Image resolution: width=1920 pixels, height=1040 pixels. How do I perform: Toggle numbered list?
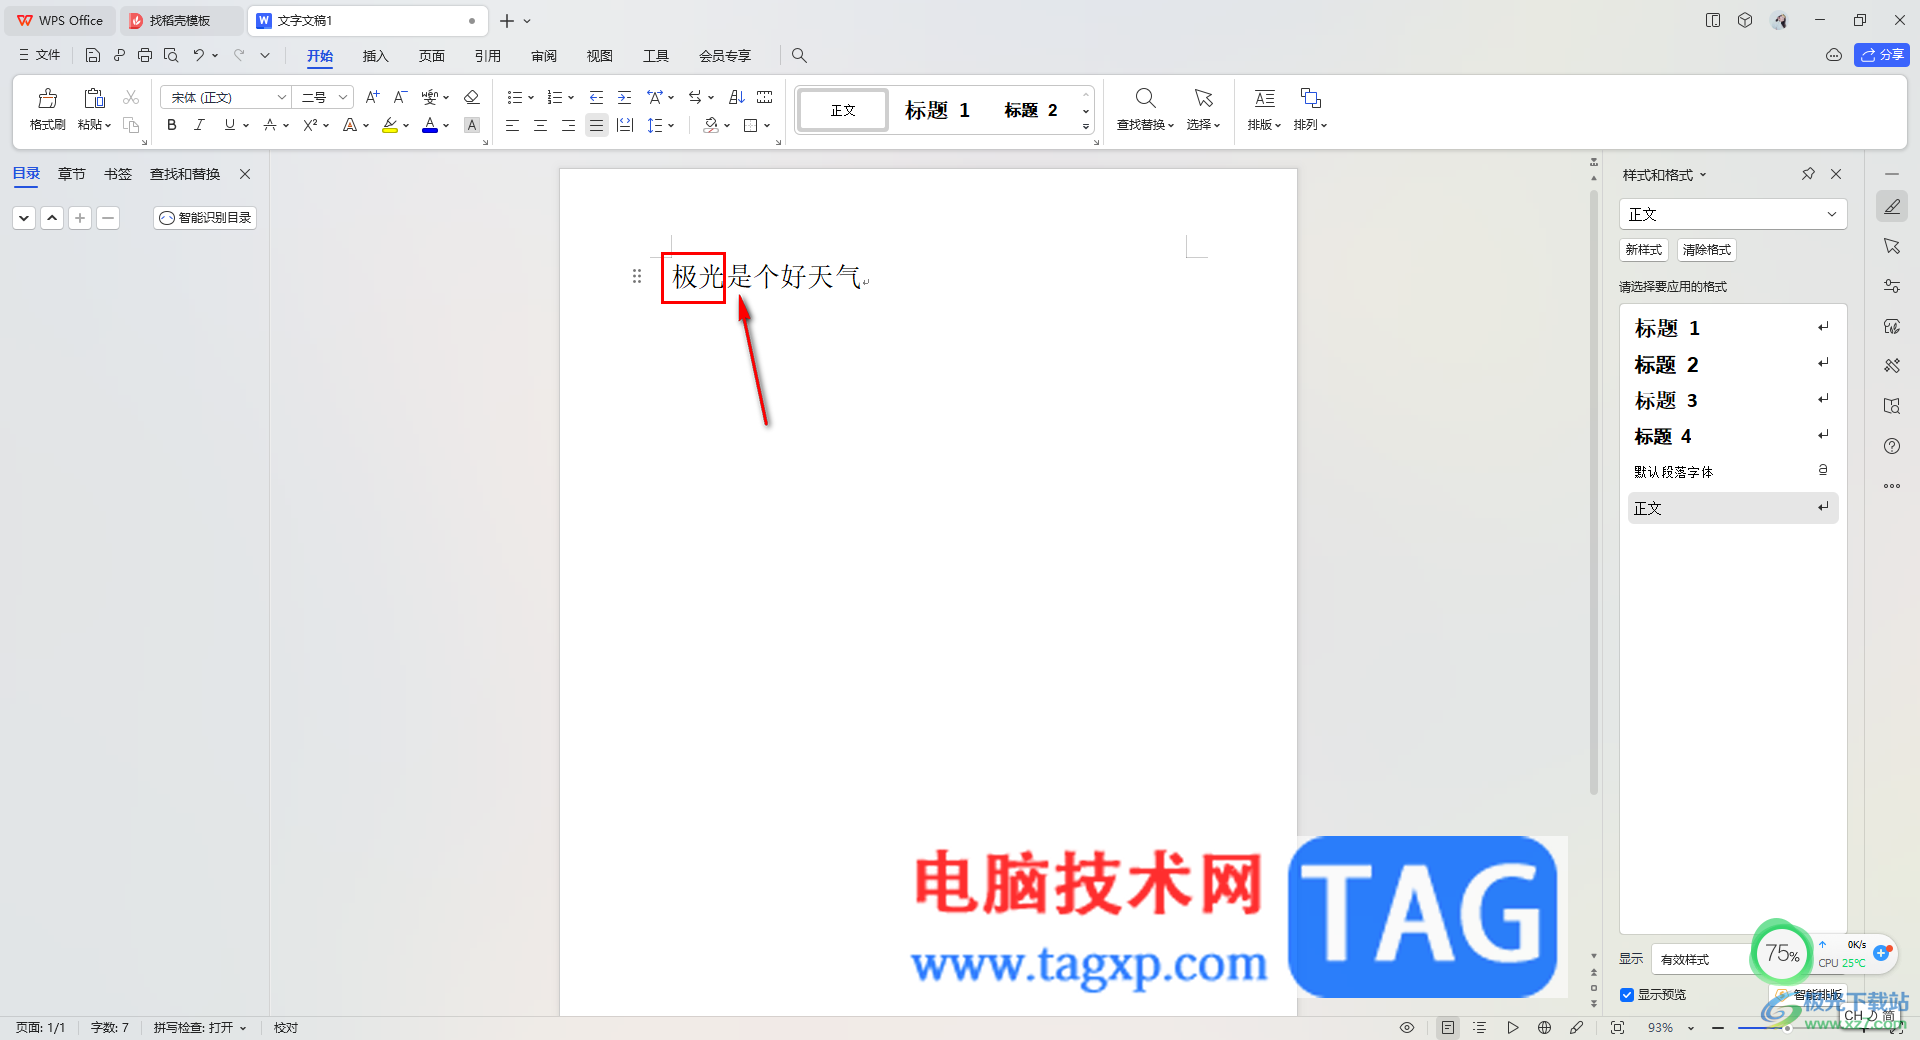(554, 97)
